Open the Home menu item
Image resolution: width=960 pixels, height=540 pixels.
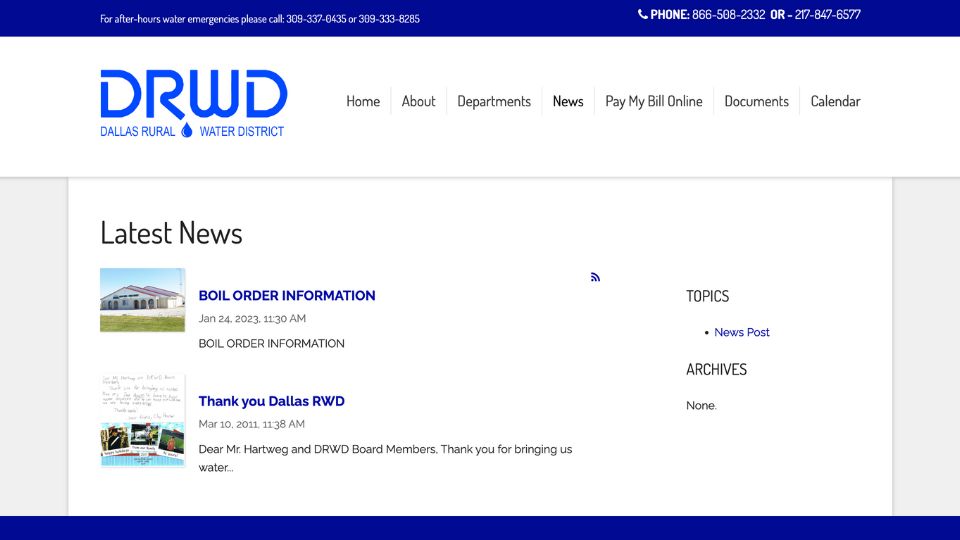click(363, 101)
